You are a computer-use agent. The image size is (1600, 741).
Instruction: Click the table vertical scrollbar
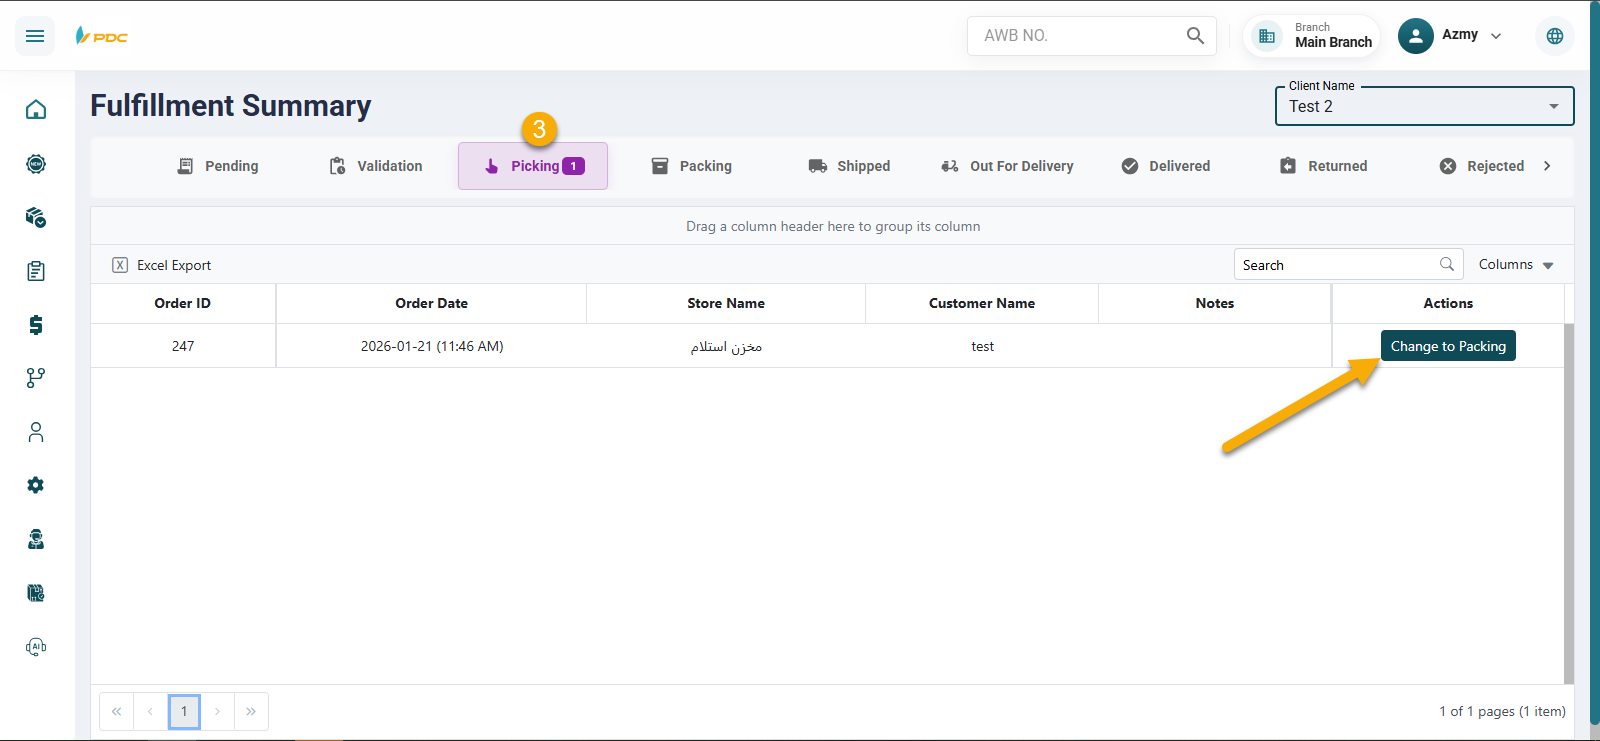pos(1569,504)
